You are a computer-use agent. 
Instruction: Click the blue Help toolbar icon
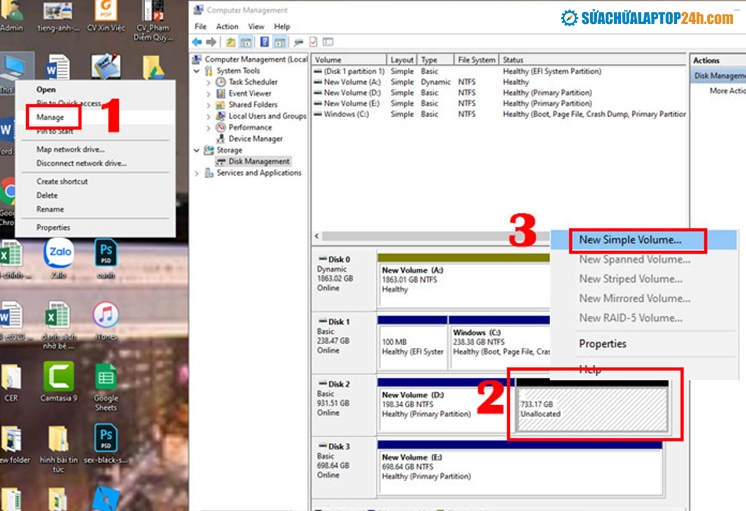pos(265,42)
